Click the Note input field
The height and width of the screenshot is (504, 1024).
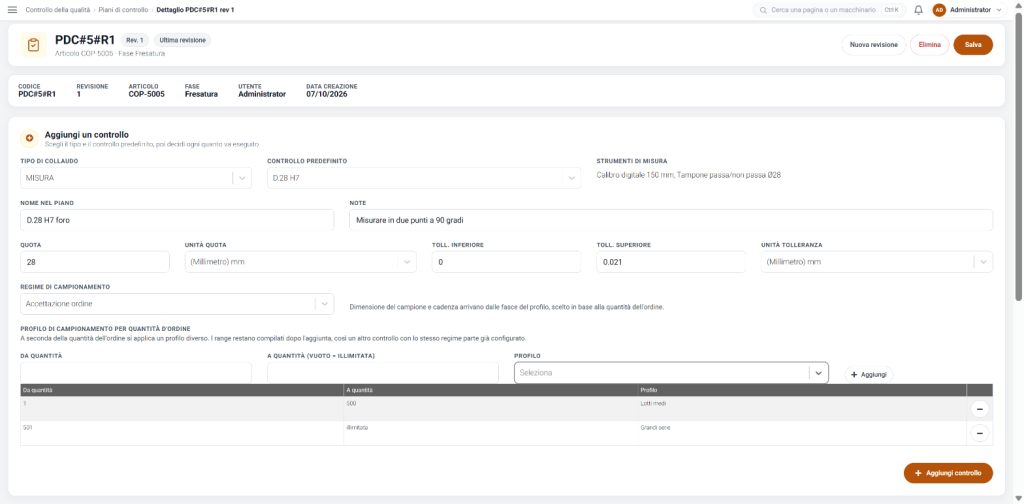click(x=671, y=220)
